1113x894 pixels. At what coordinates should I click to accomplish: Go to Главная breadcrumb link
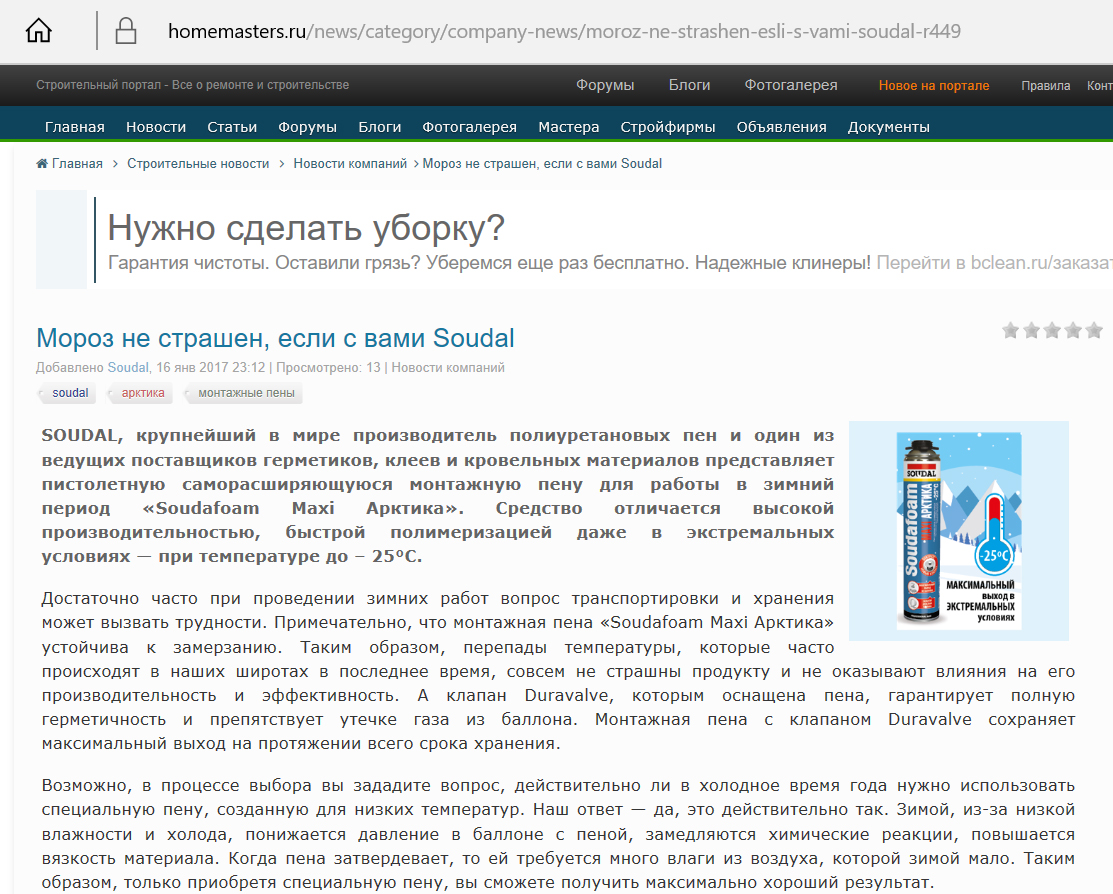coord(77,163)
